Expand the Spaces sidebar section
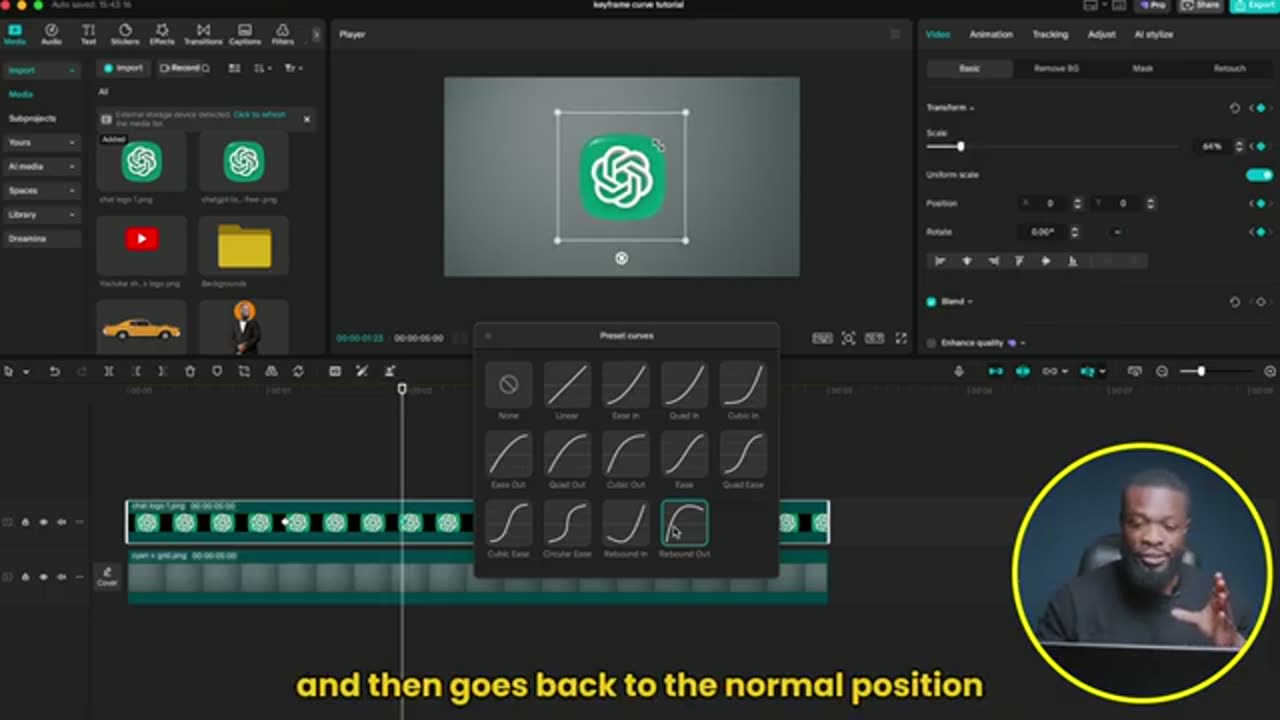The image size is (1280, 720). (41, 190)
